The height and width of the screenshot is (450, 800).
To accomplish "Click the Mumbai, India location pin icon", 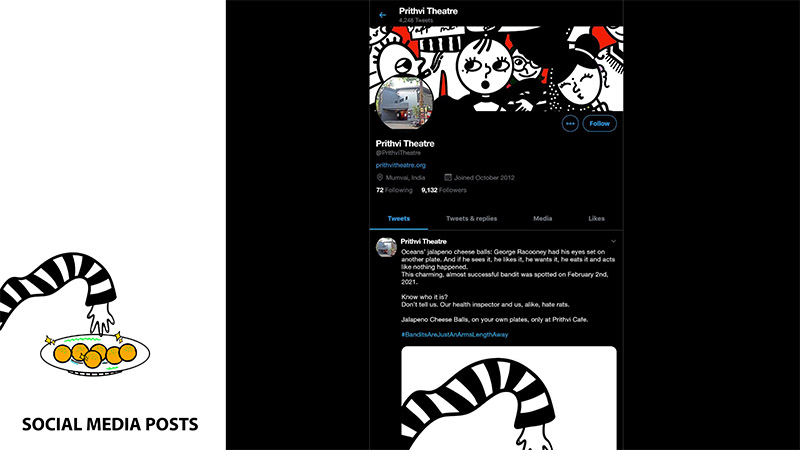I will click(380, 178).
